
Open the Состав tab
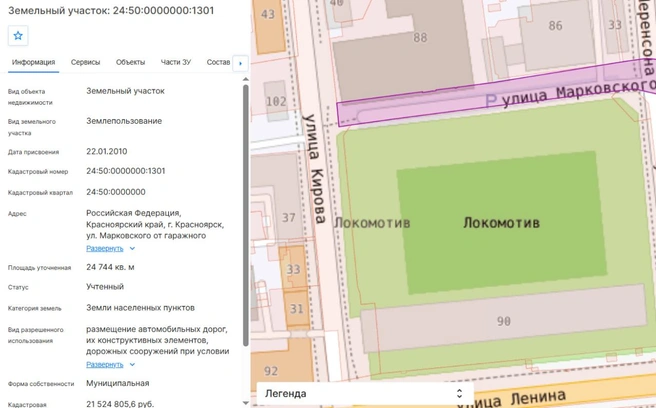click(x=218, y=62)
